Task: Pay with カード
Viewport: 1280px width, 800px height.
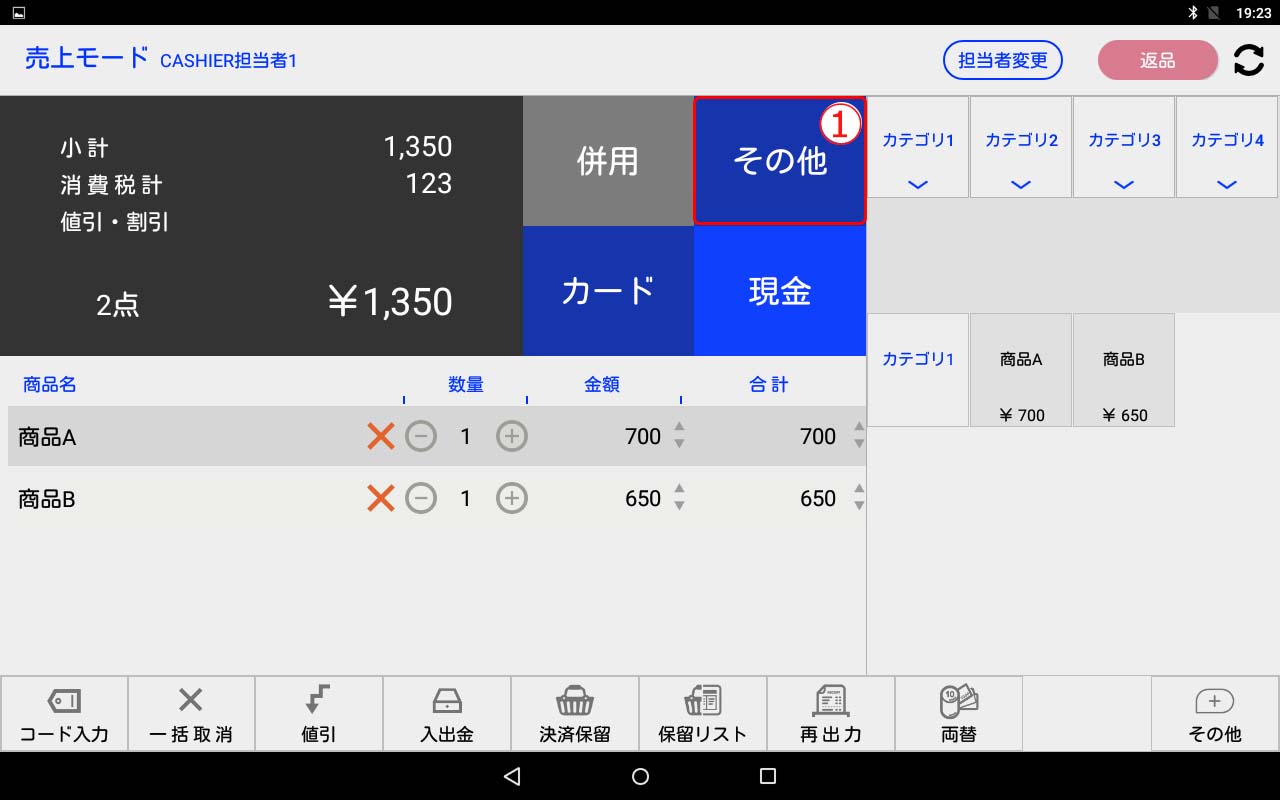Action: (x=608, y=291)
